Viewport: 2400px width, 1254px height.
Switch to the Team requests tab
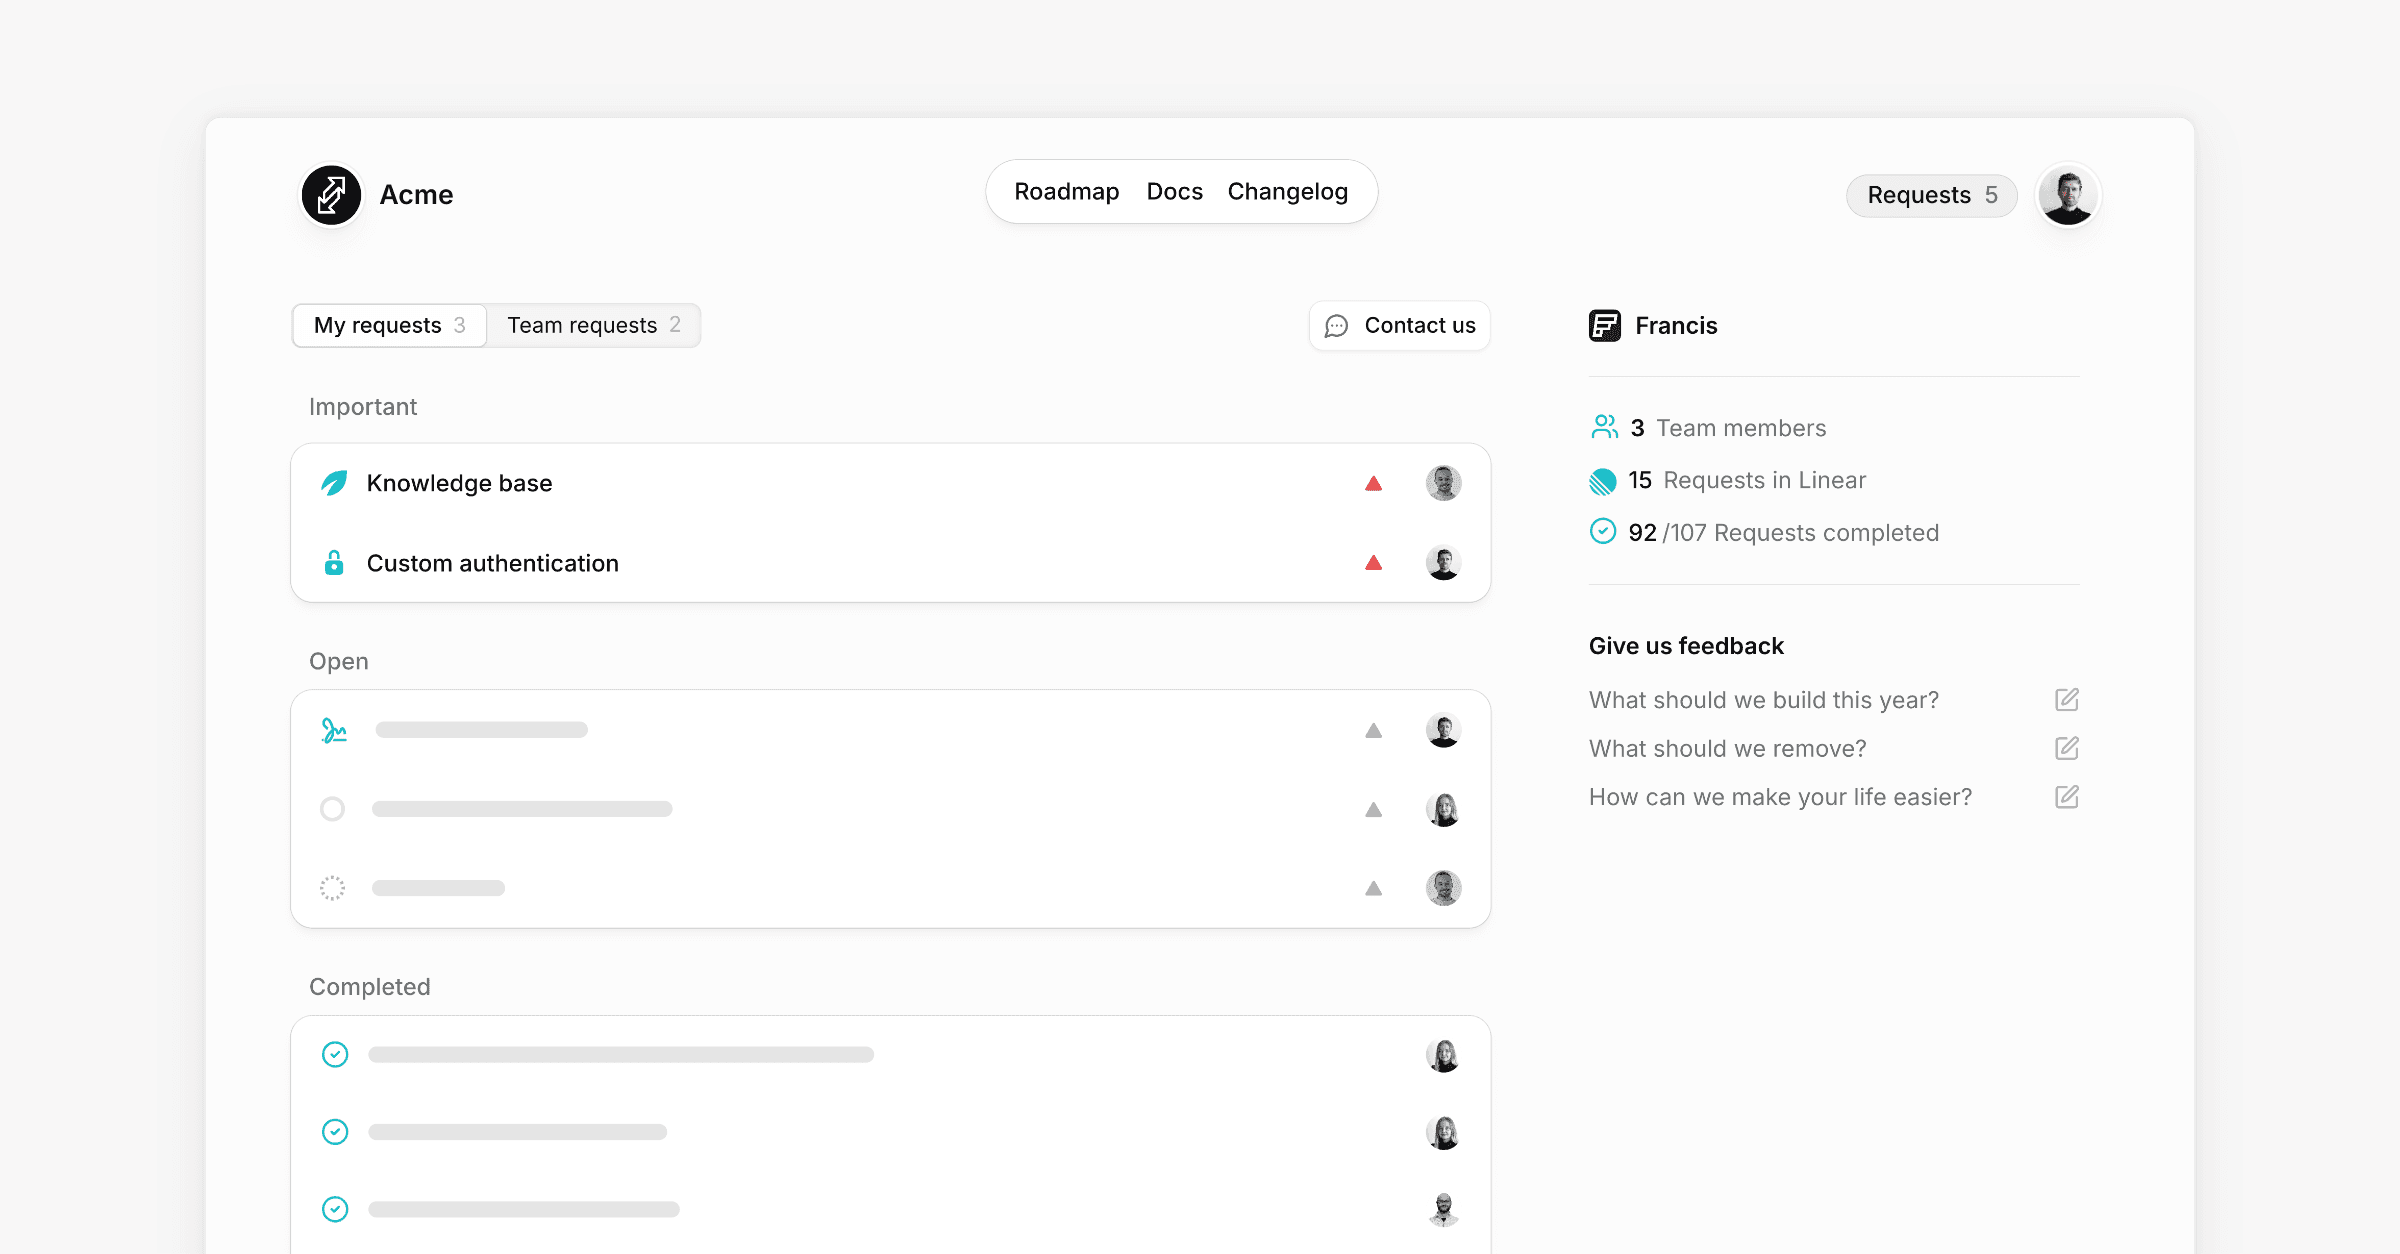tap(593, 326)
